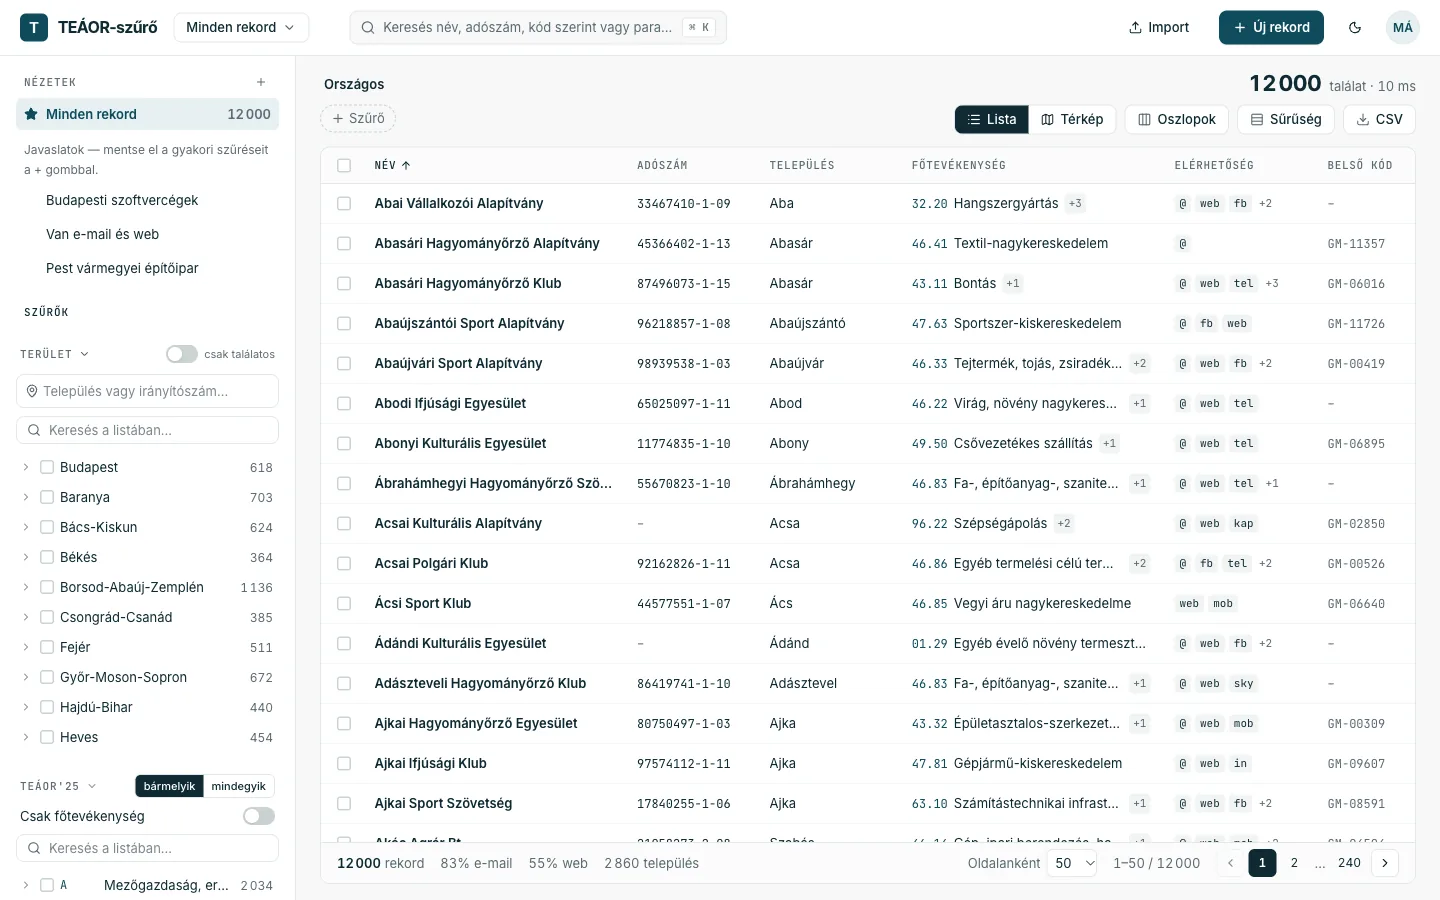Open the Minden rekord dropdown in header
Image resolution: width=1440 pixels, height=900 pixels.
pyautogui.click(x=241, y=27)
